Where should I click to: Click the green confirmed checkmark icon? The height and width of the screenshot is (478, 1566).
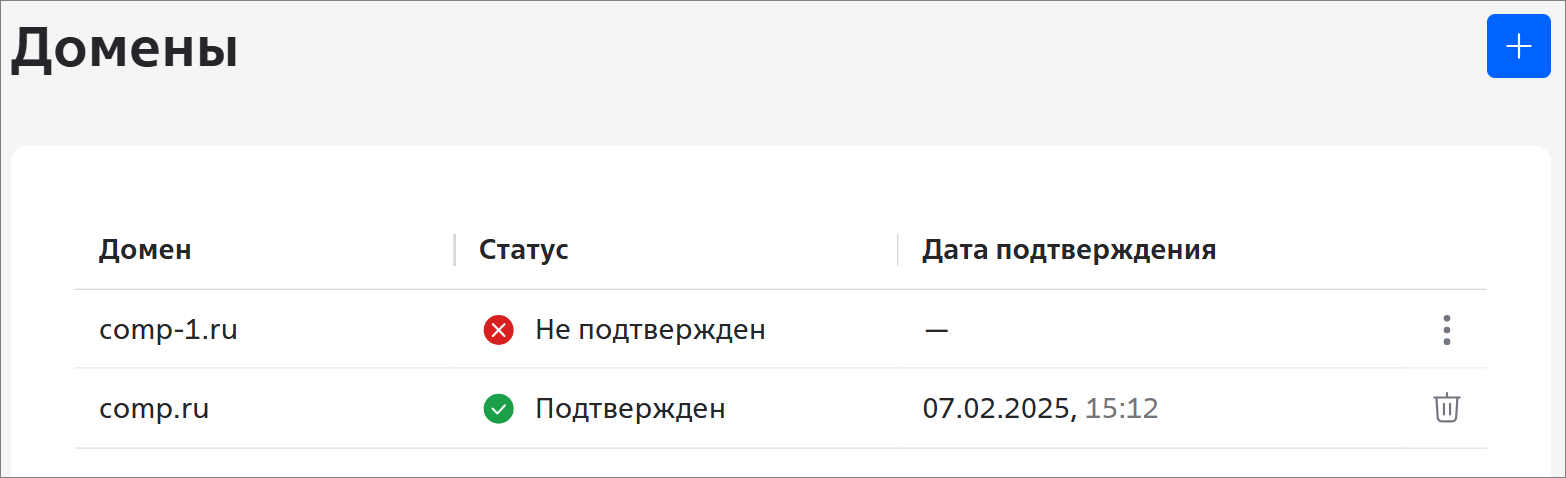pos(498,409)
